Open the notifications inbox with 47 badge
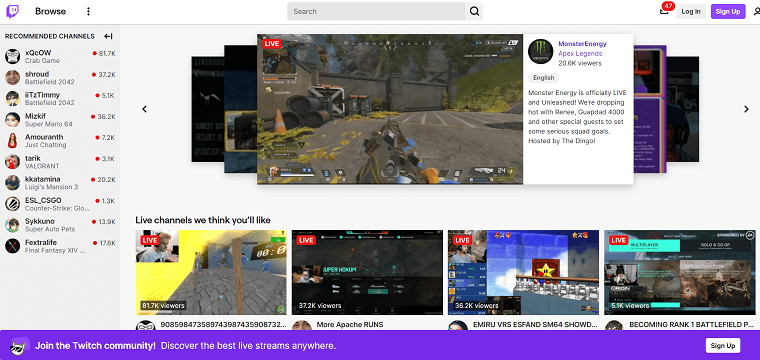 (x=664, y=11)
